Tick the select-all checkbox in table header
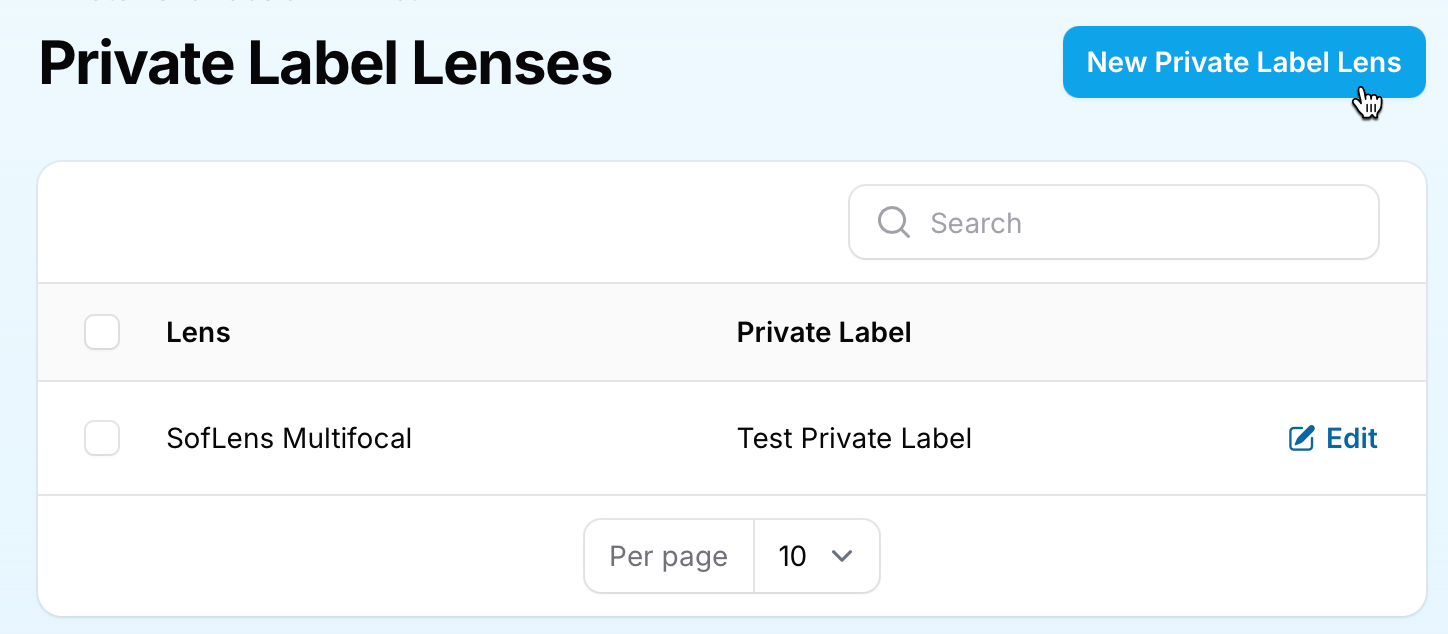Image resolution: width=1448 pixels, height=634 pixels. [102, 332]
